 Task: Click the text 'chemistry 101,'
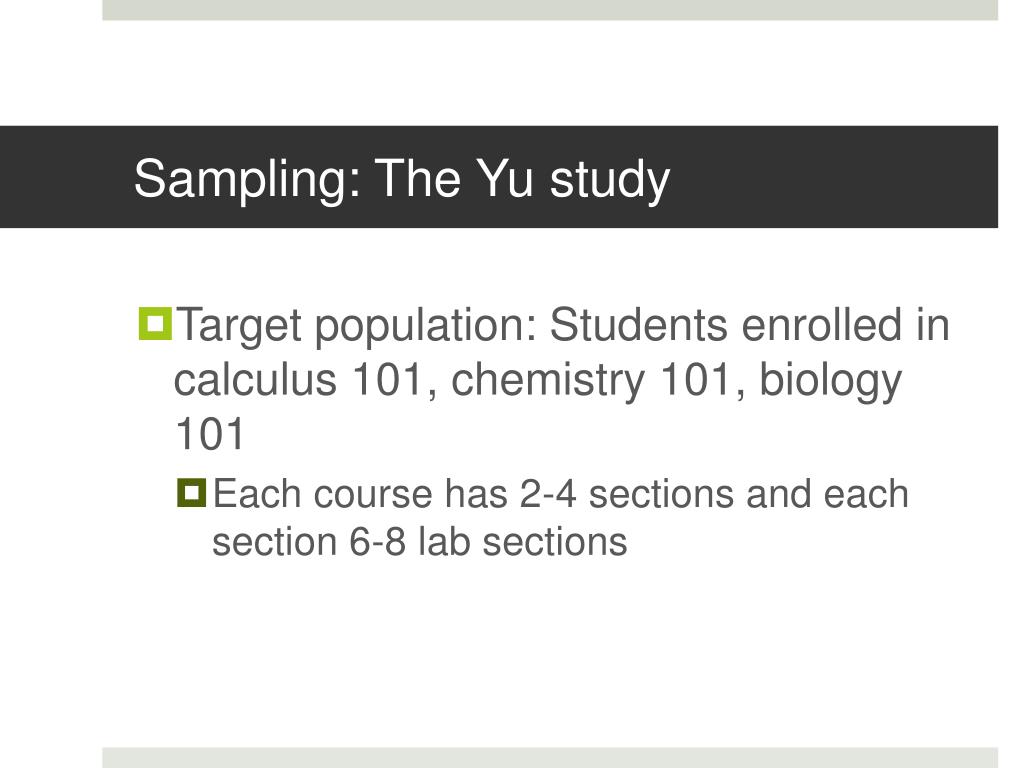point(598,379)
